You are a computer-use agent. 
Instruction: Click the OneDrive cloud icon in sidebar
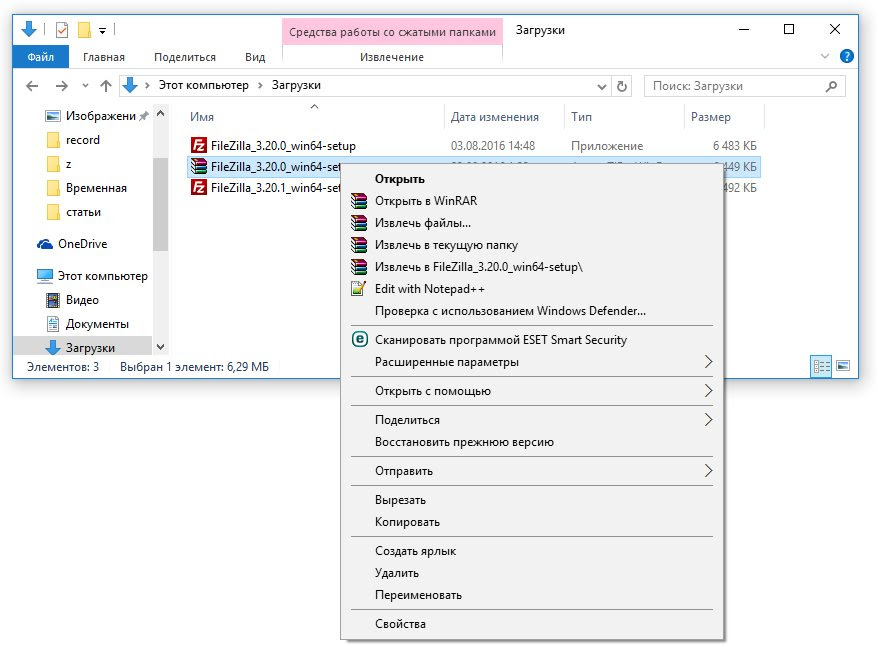pyautogui.click(x=45, y=244)
